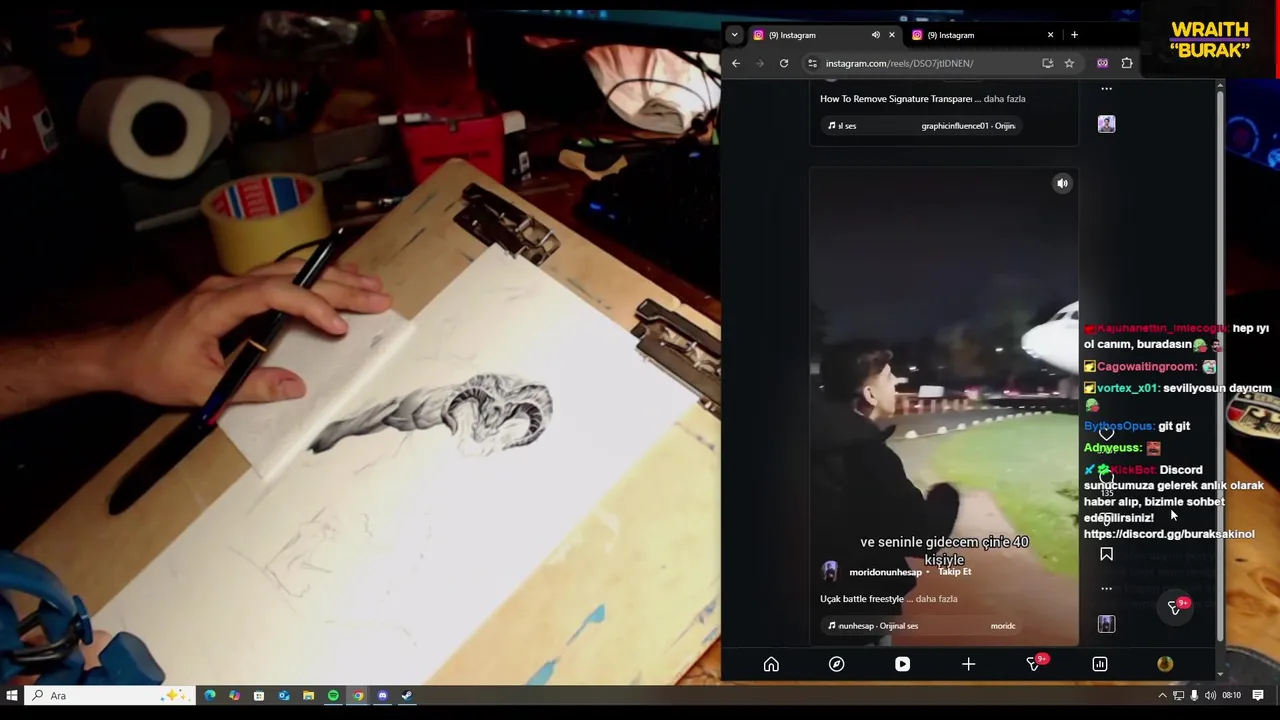Expand How To Remove Signature caption daha fazla

point(1004,99)
